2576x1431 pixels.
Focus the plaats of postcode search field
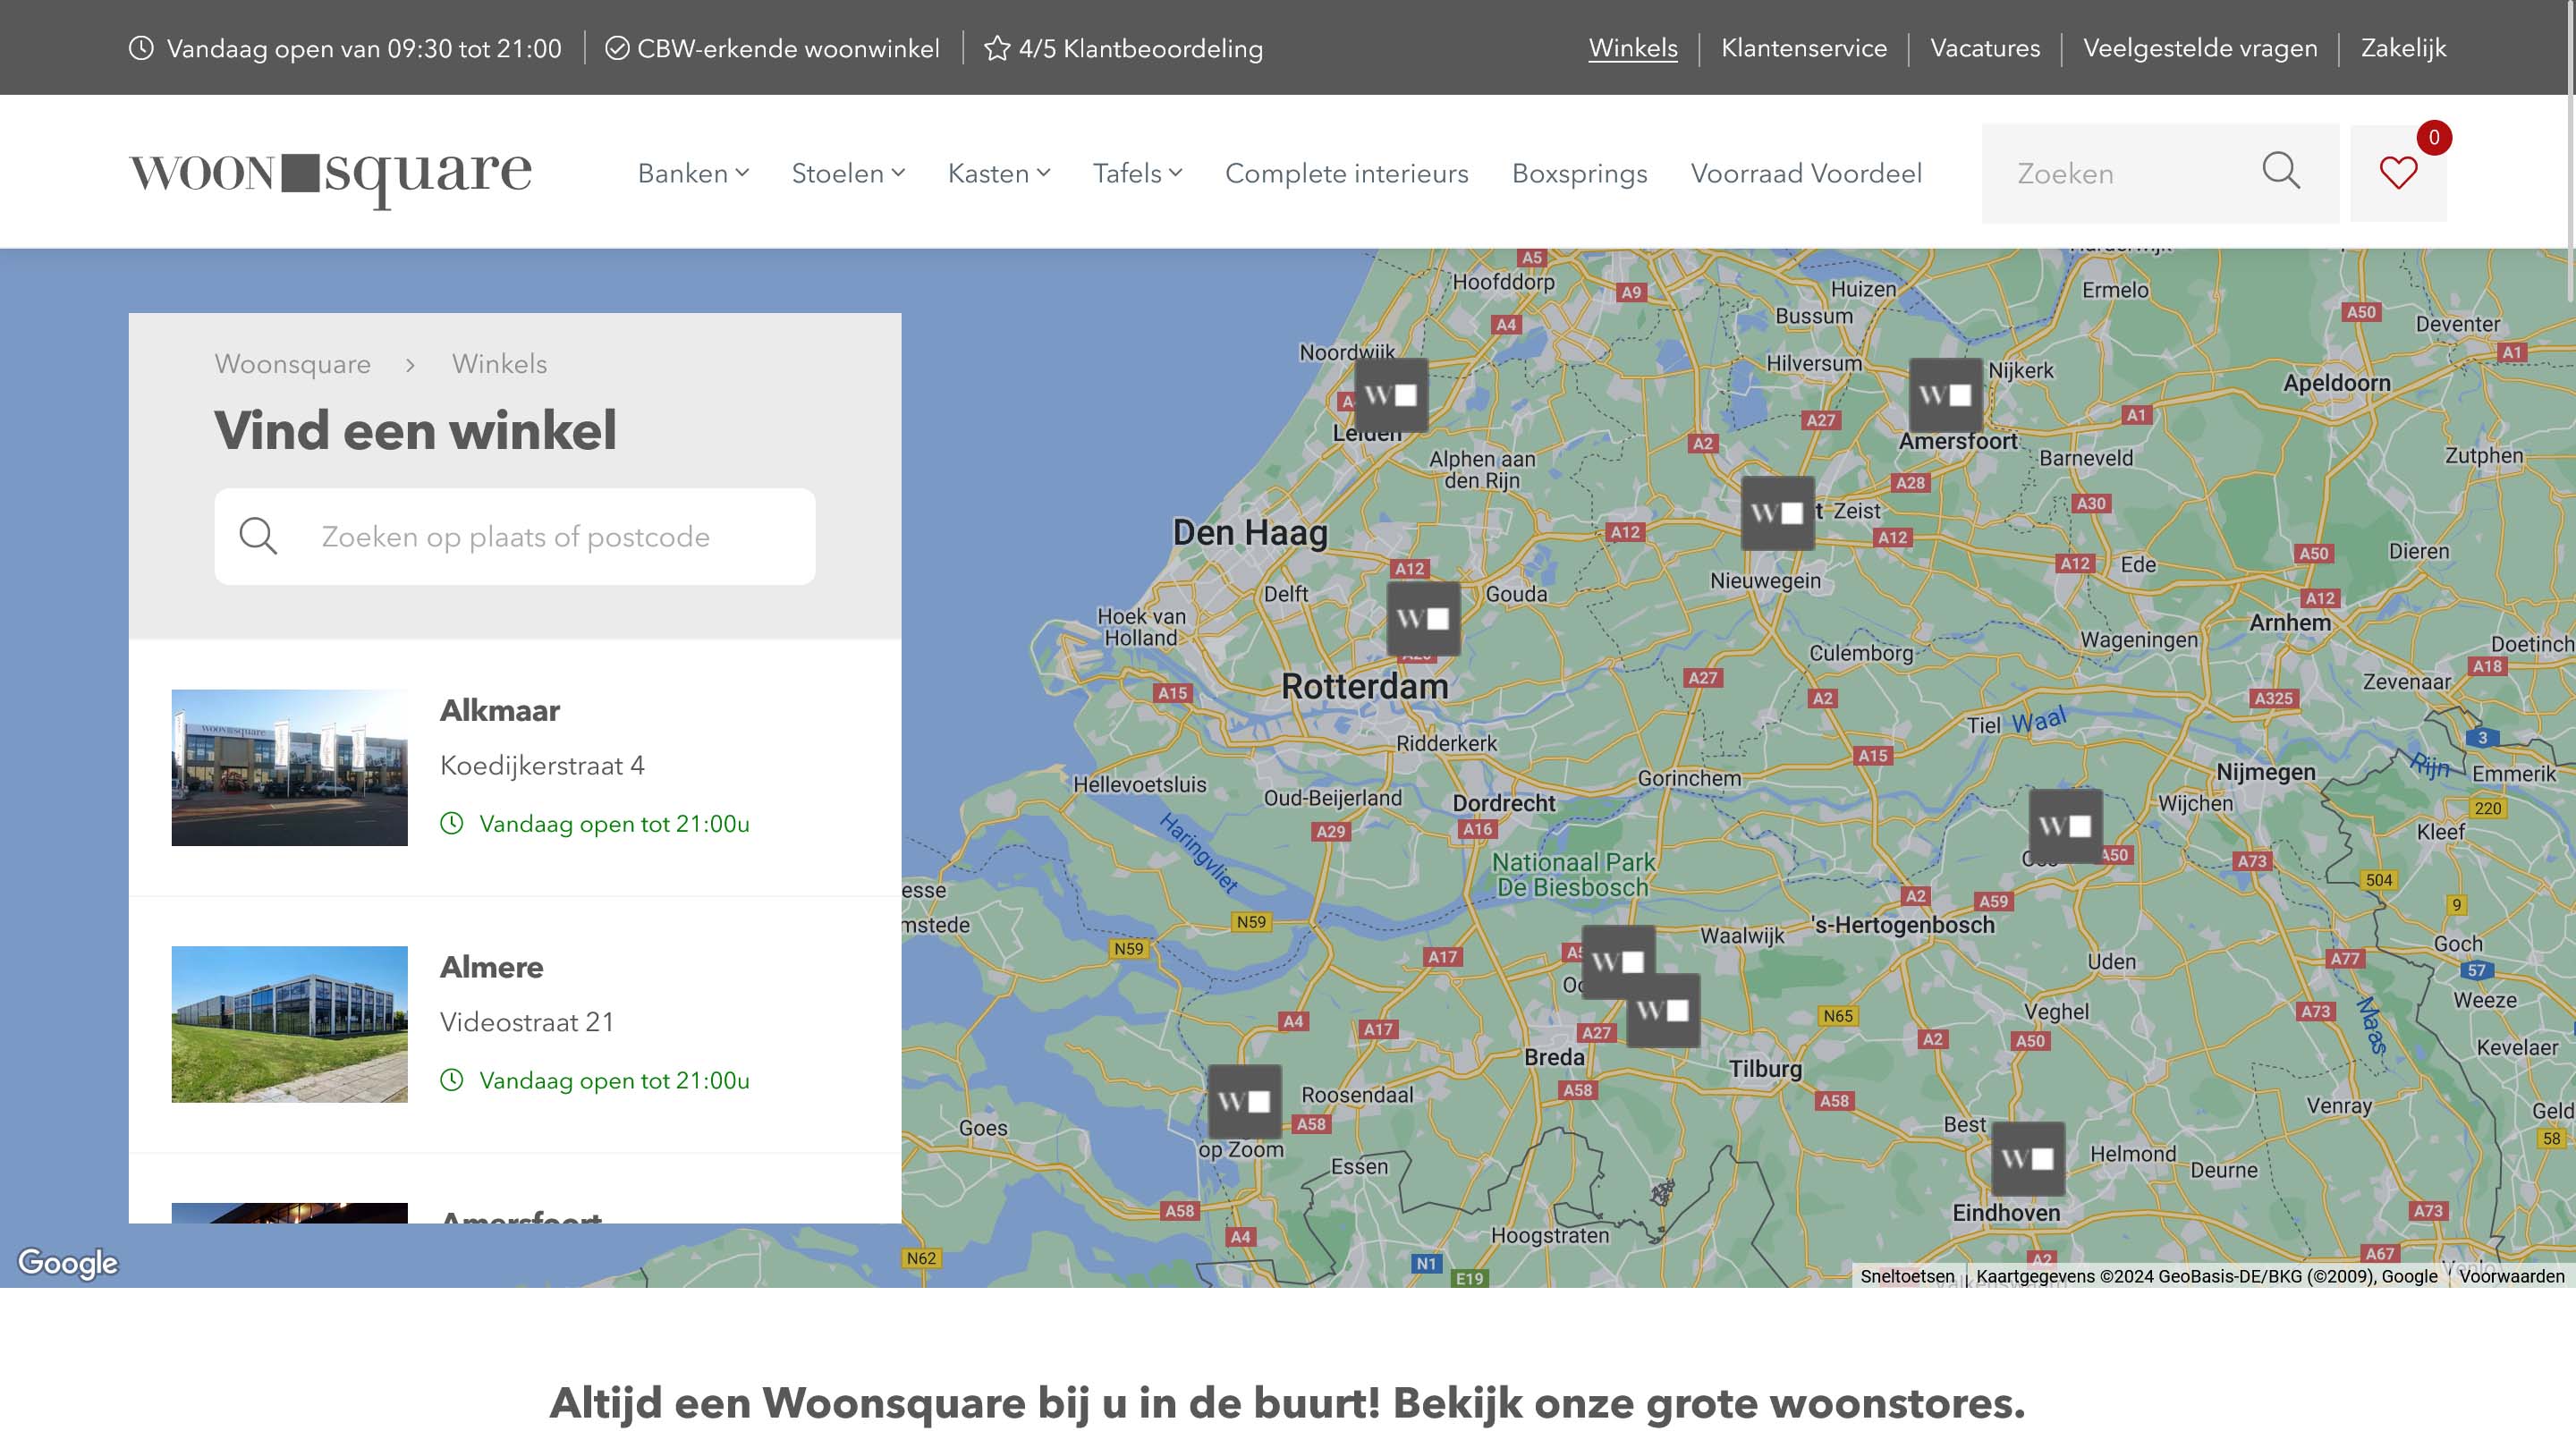515,536
